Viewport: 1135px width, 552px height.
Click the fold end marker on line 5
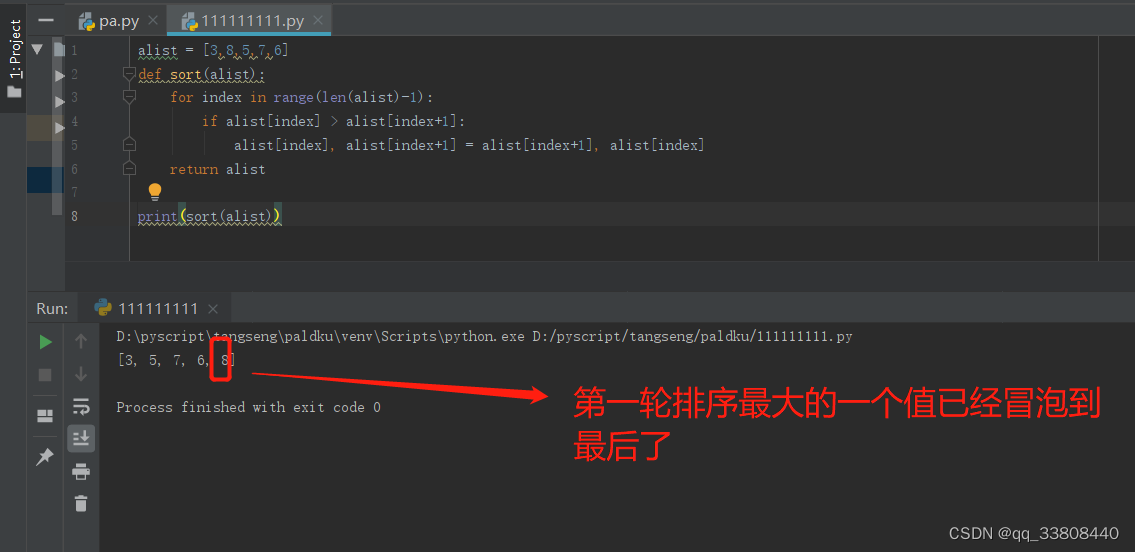coord(130,145)
